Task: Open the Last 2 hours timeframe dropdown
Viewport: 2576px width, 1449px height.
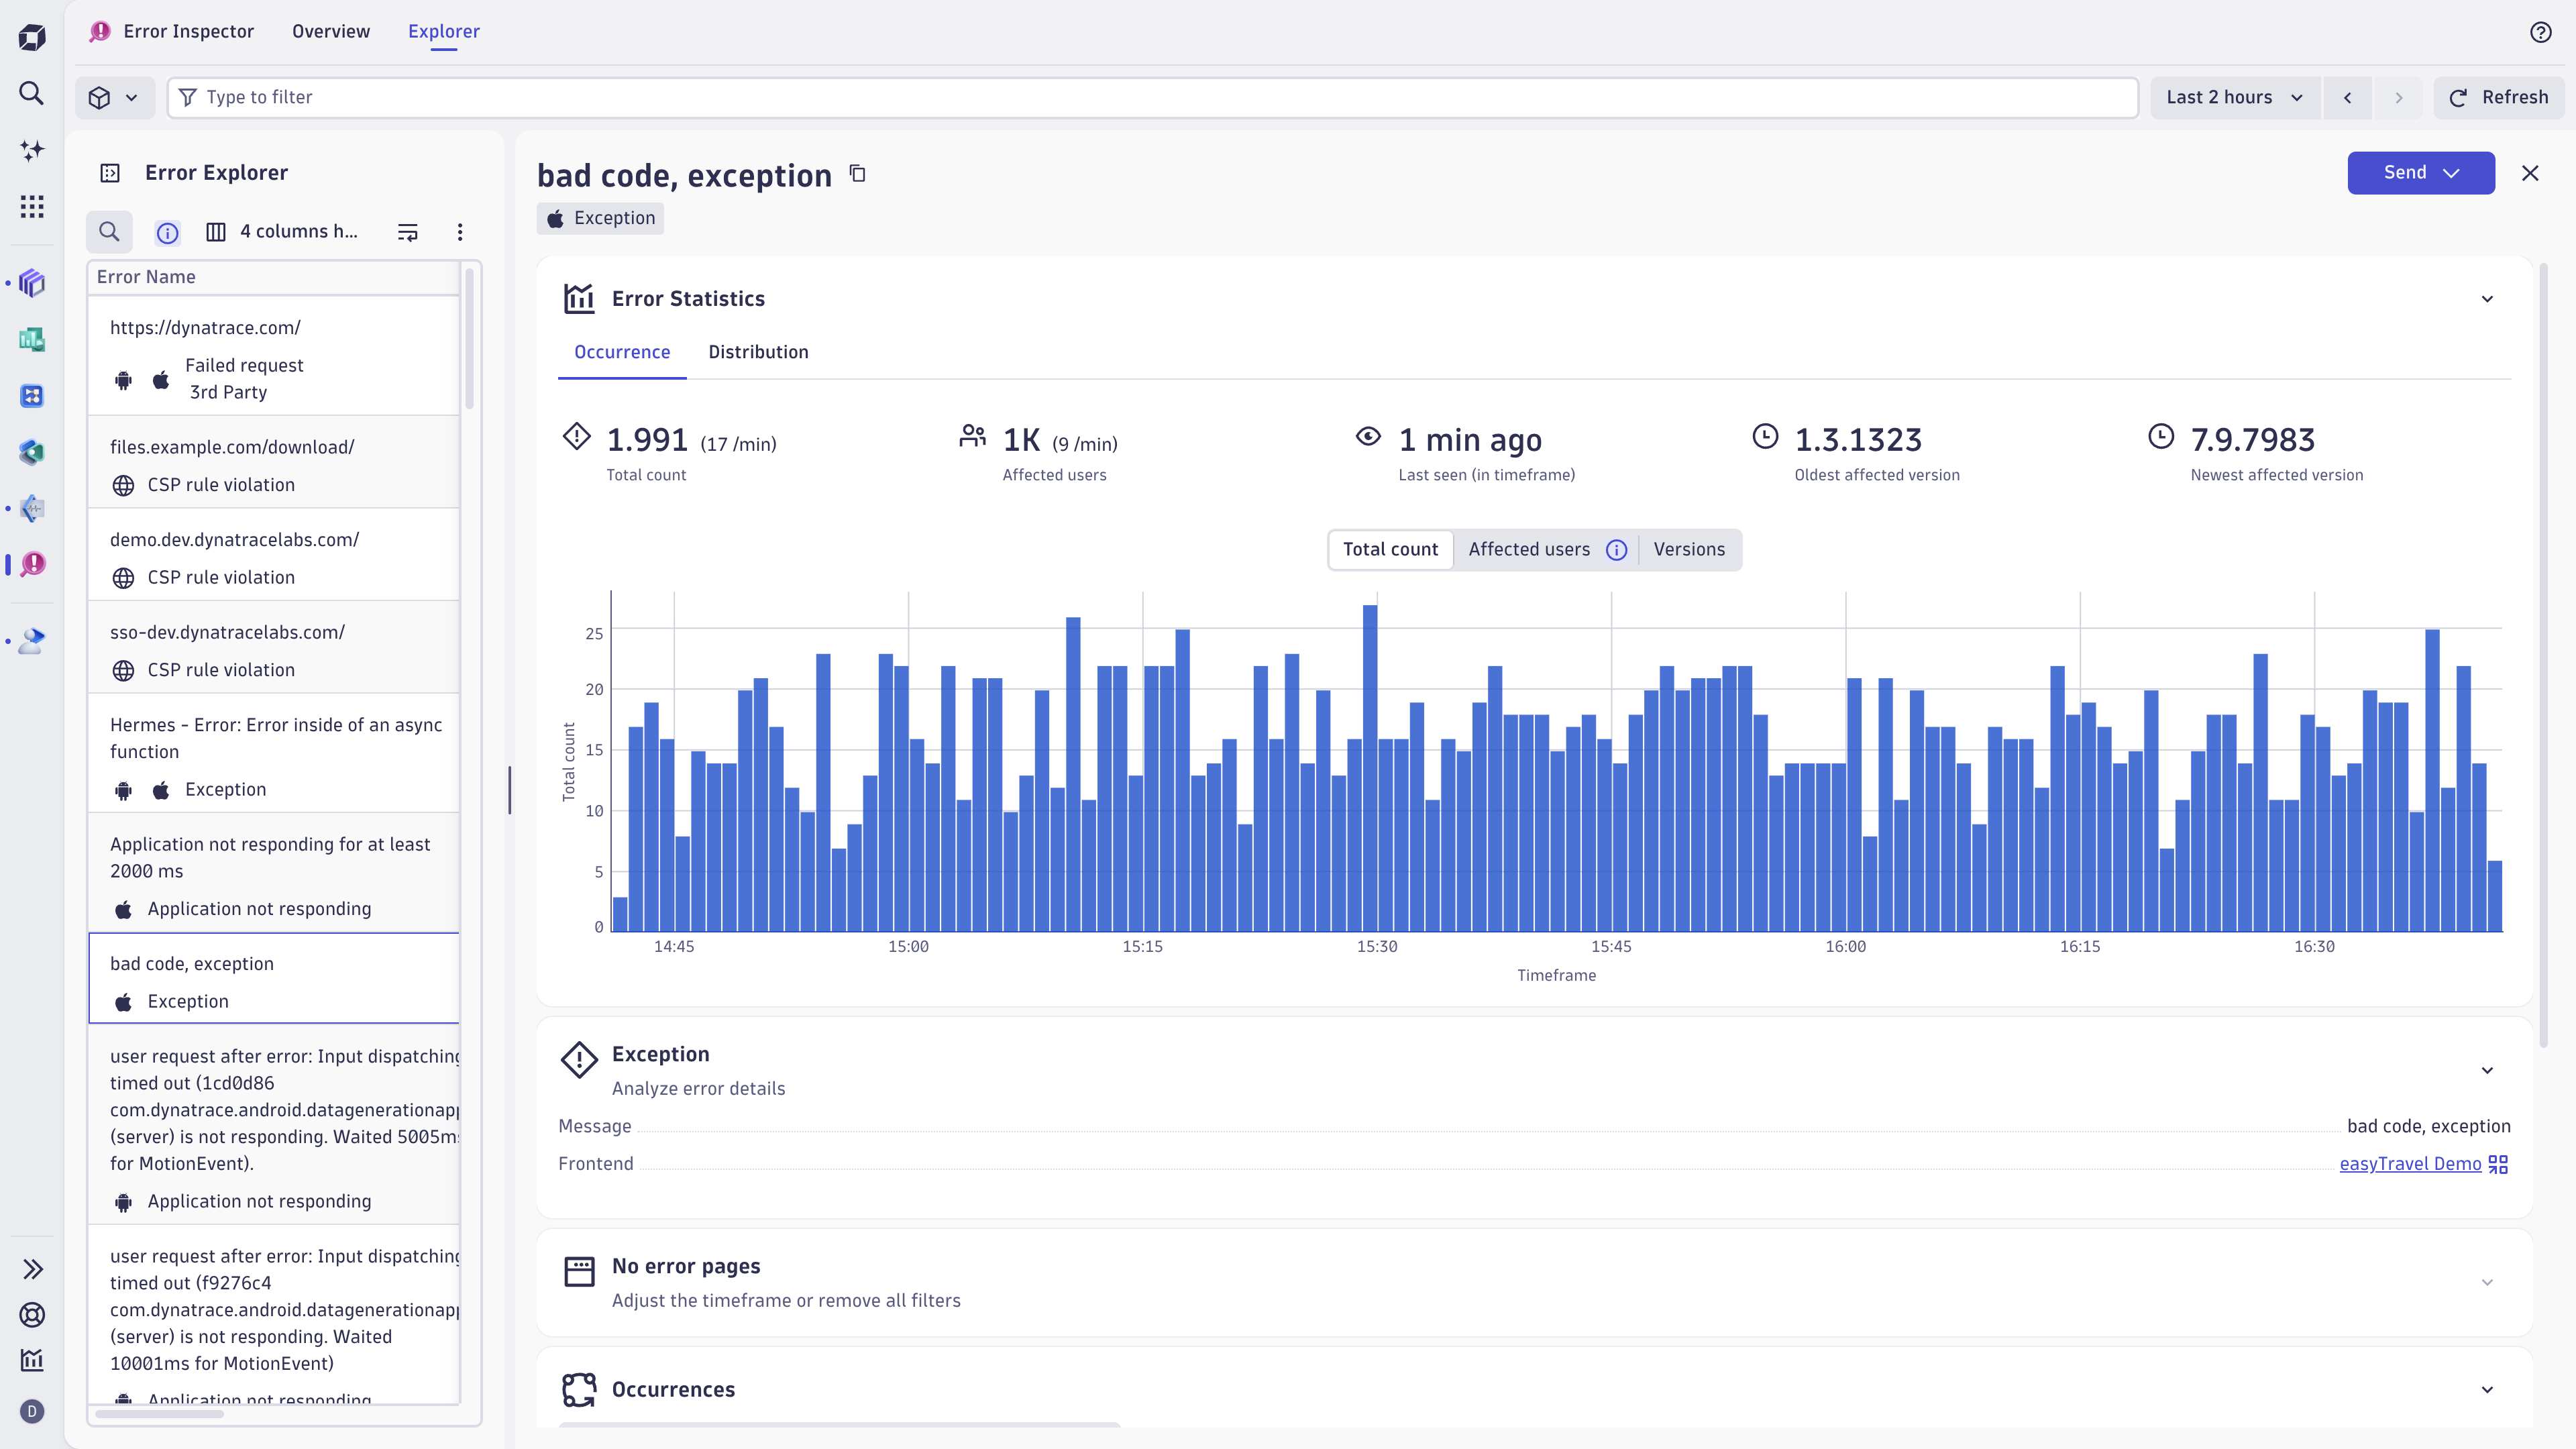Action: (x=2234, y=97)
